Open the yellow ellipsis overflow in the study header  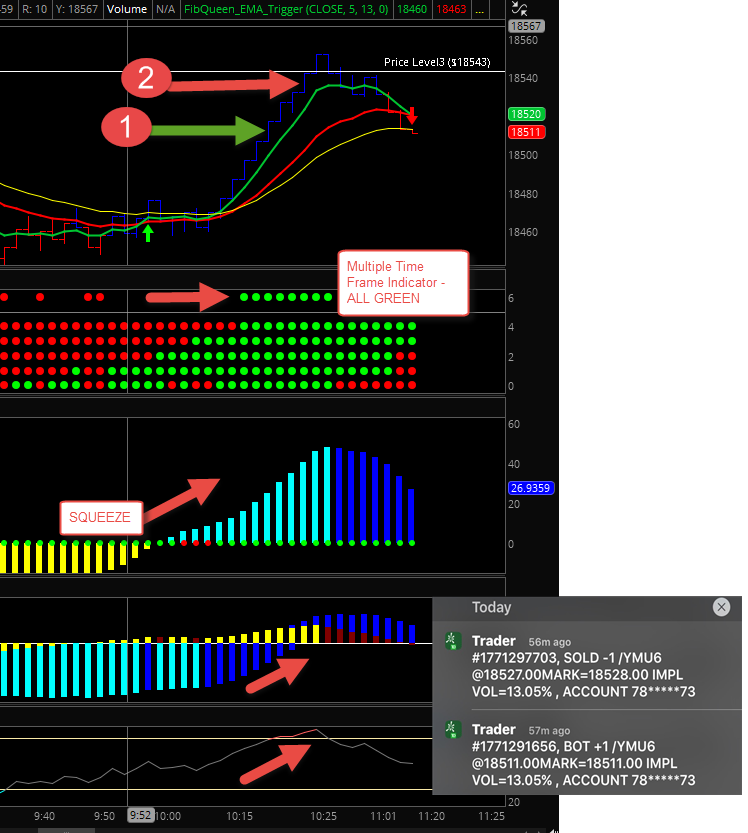pyautogui.click(x=479, y=9)
